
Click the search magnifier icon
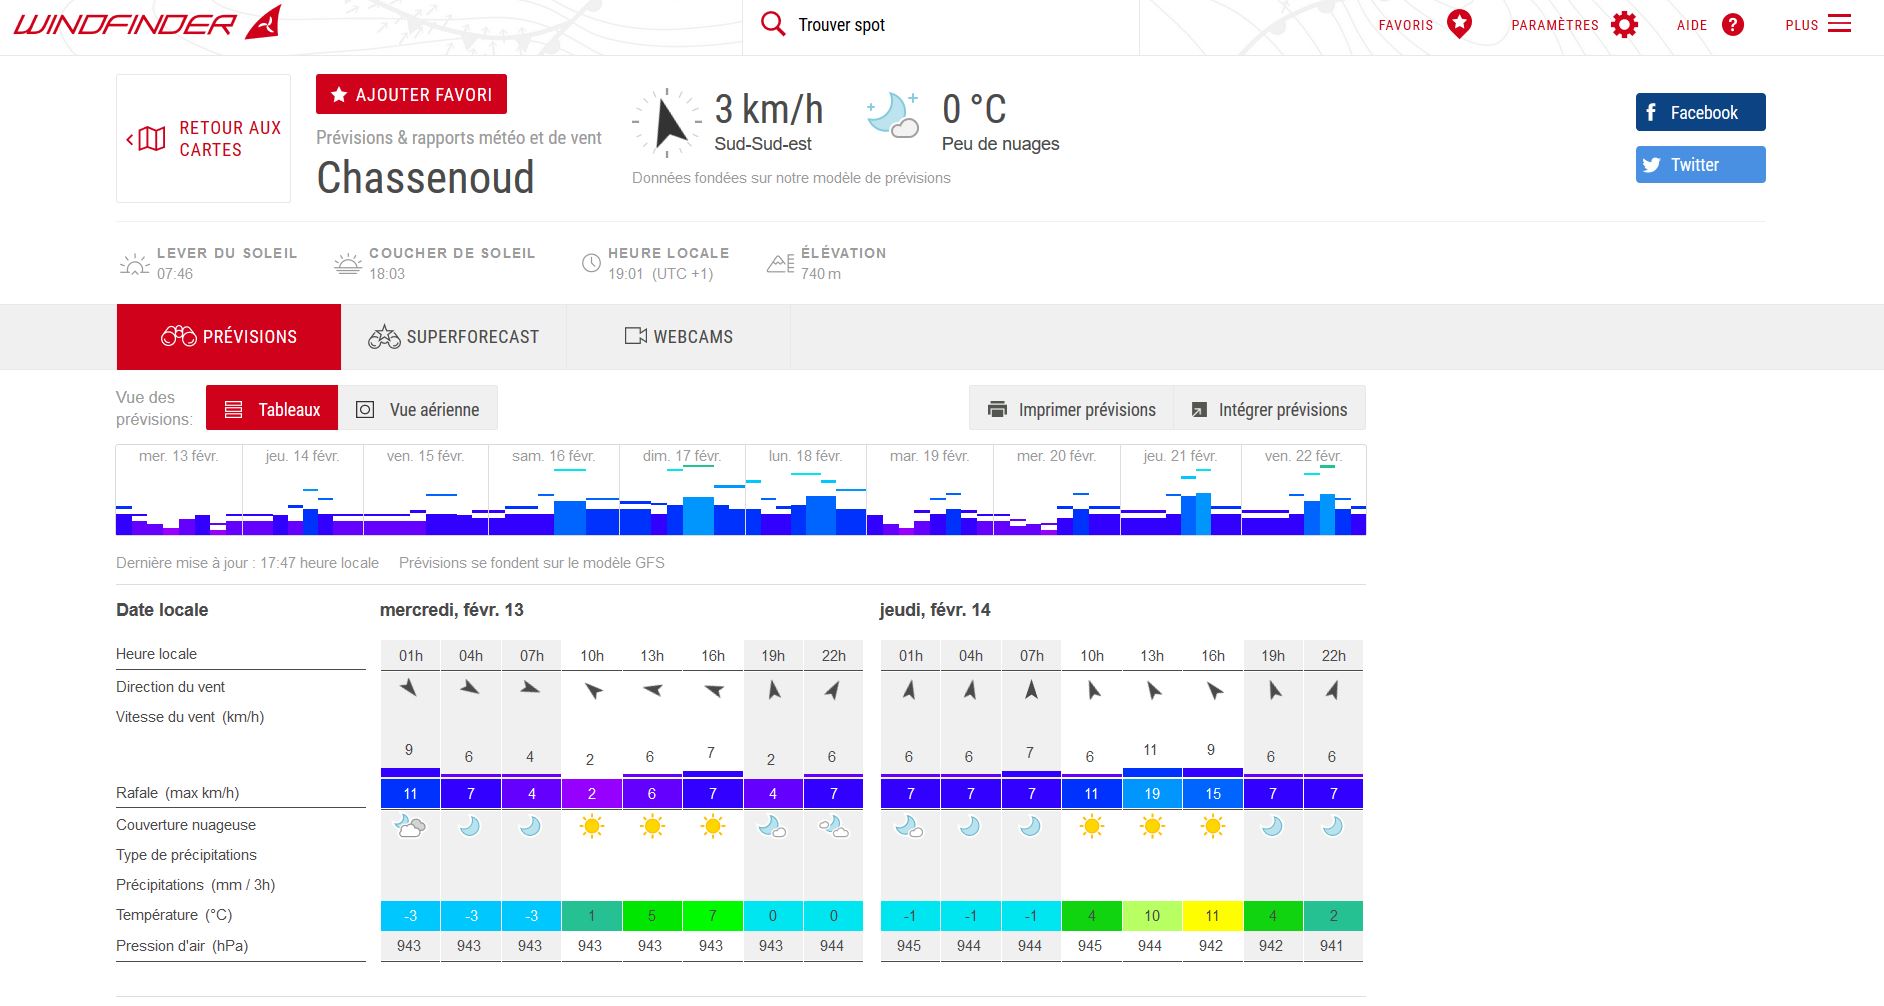[x=773, y=24]
